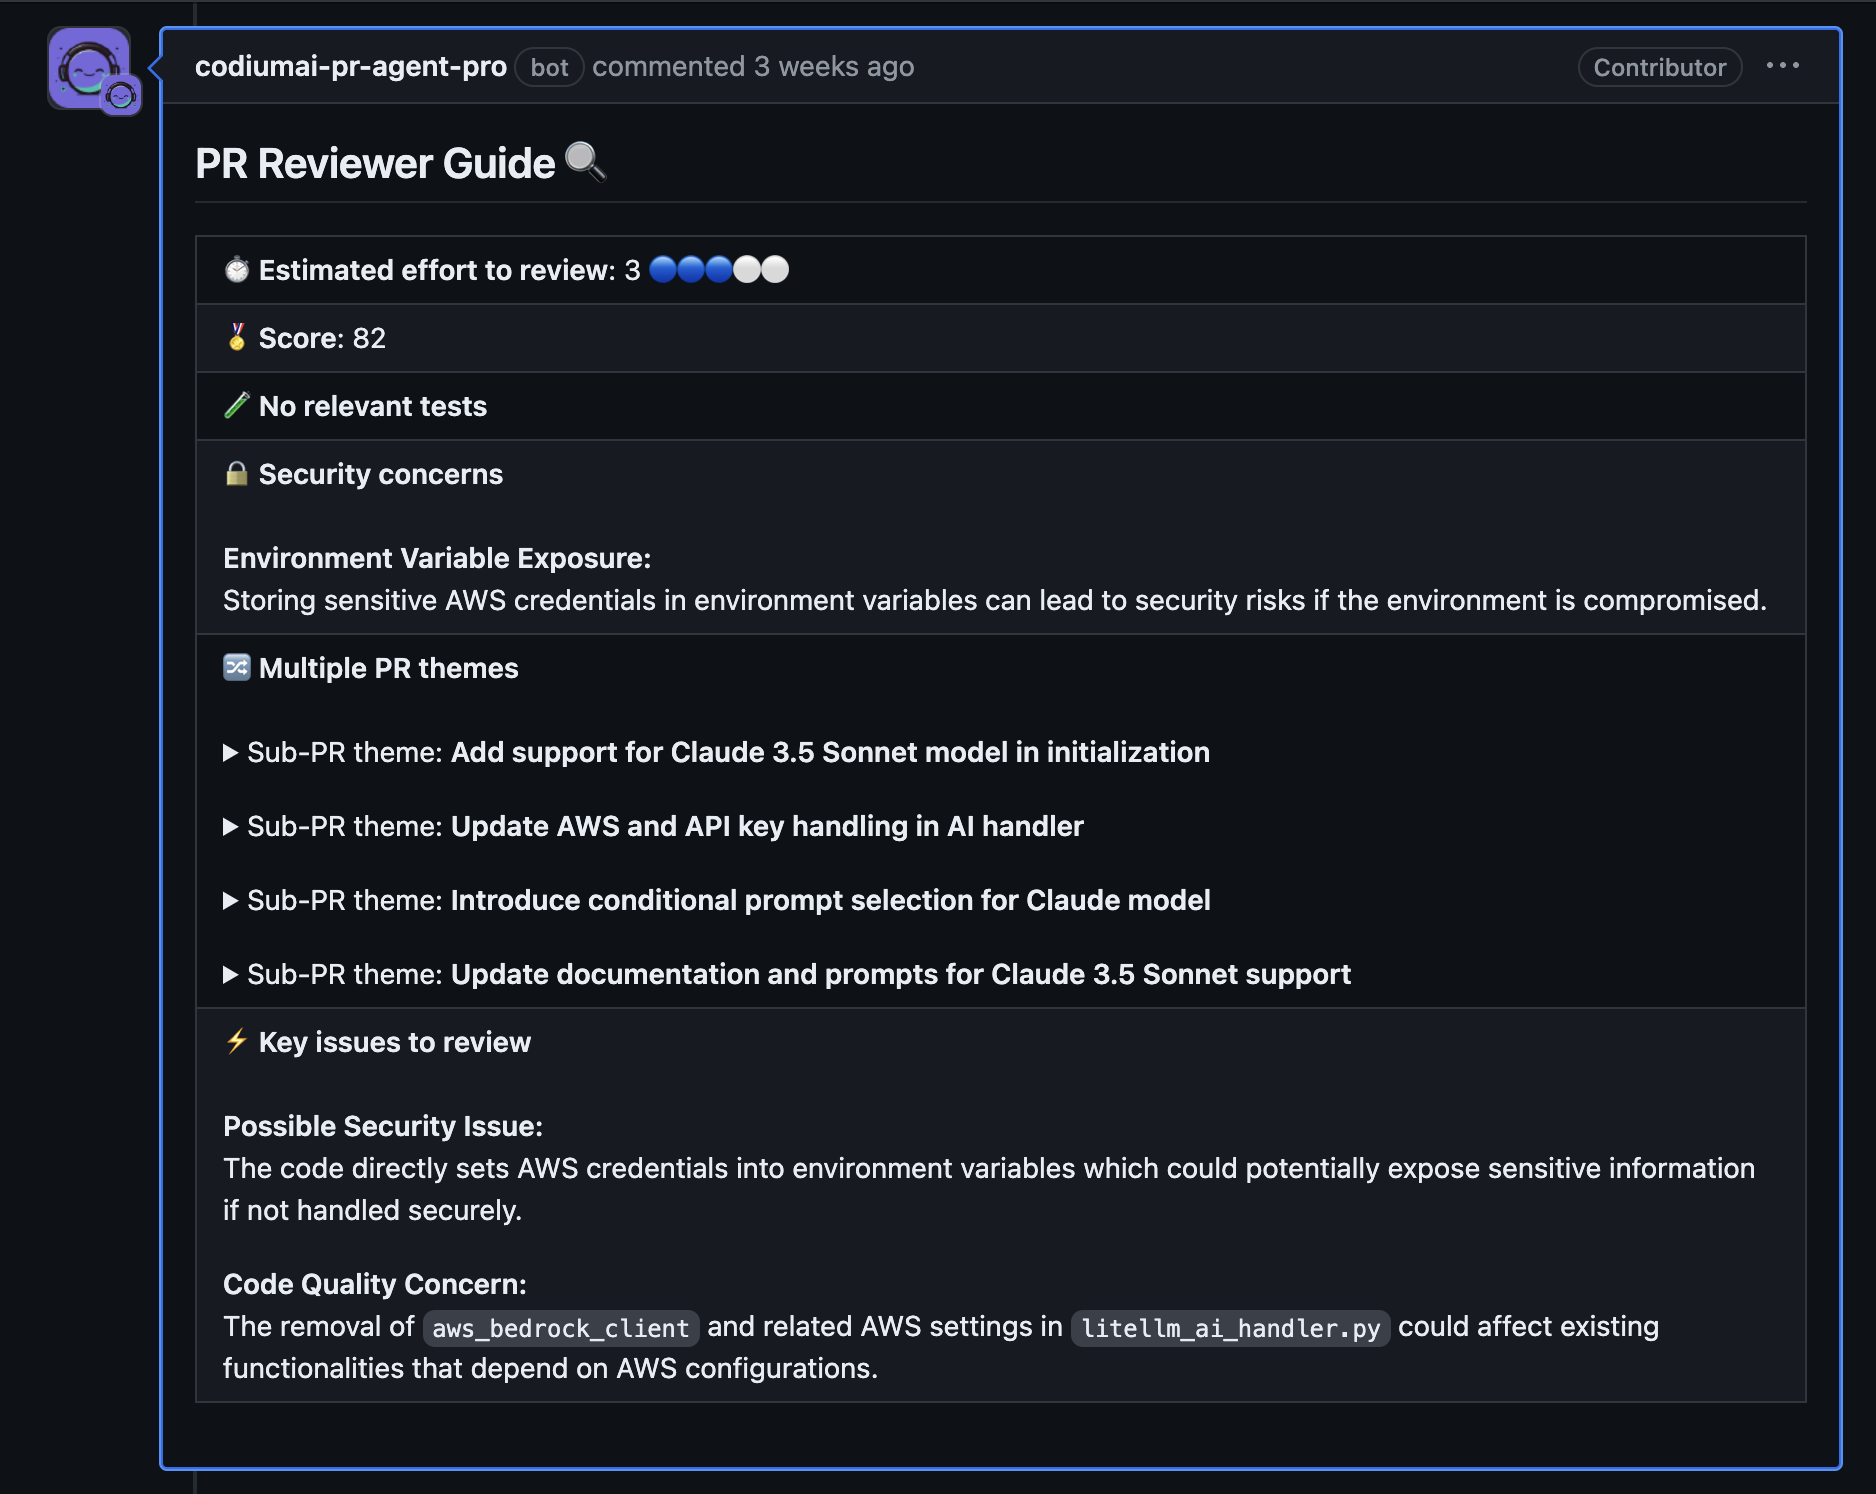Click the lock icon beside Security concerns

point(237,473)
